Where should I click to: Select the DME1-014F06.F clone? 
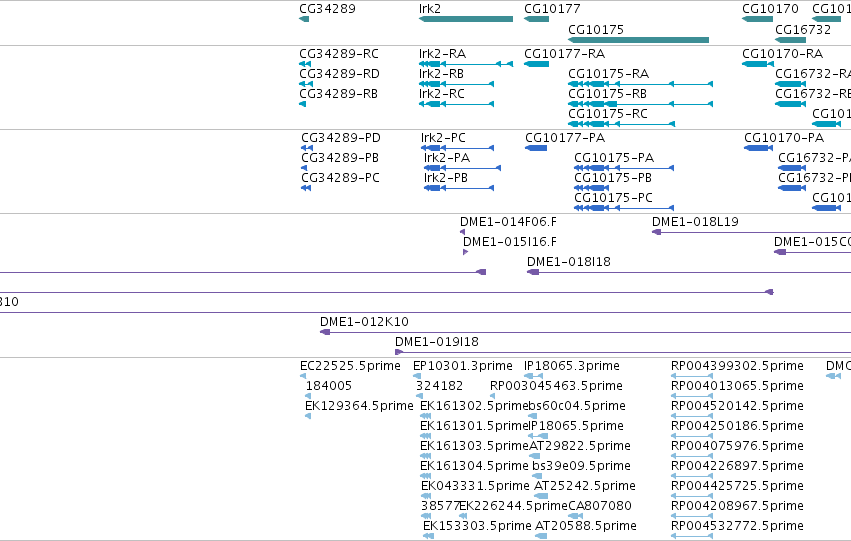(508, 222)
